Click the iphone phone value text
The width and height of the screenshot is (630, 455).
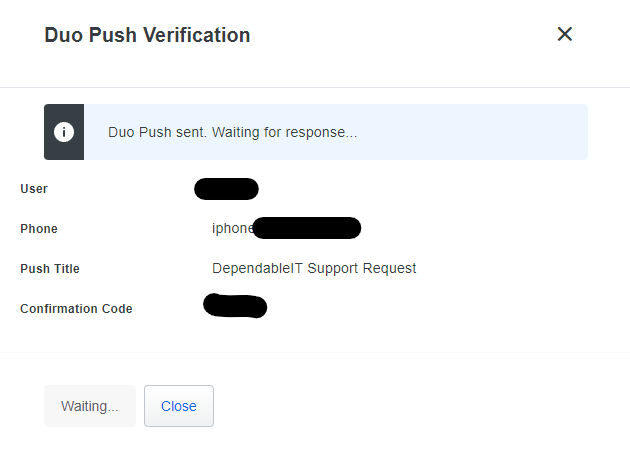click(233, 228)
